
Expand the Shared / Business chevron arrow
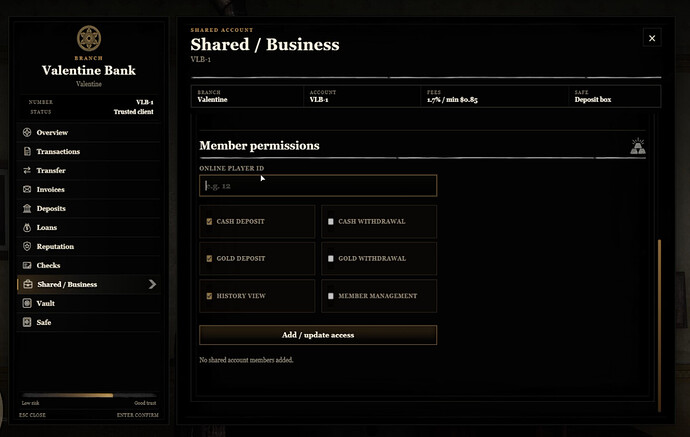[152, 284]
